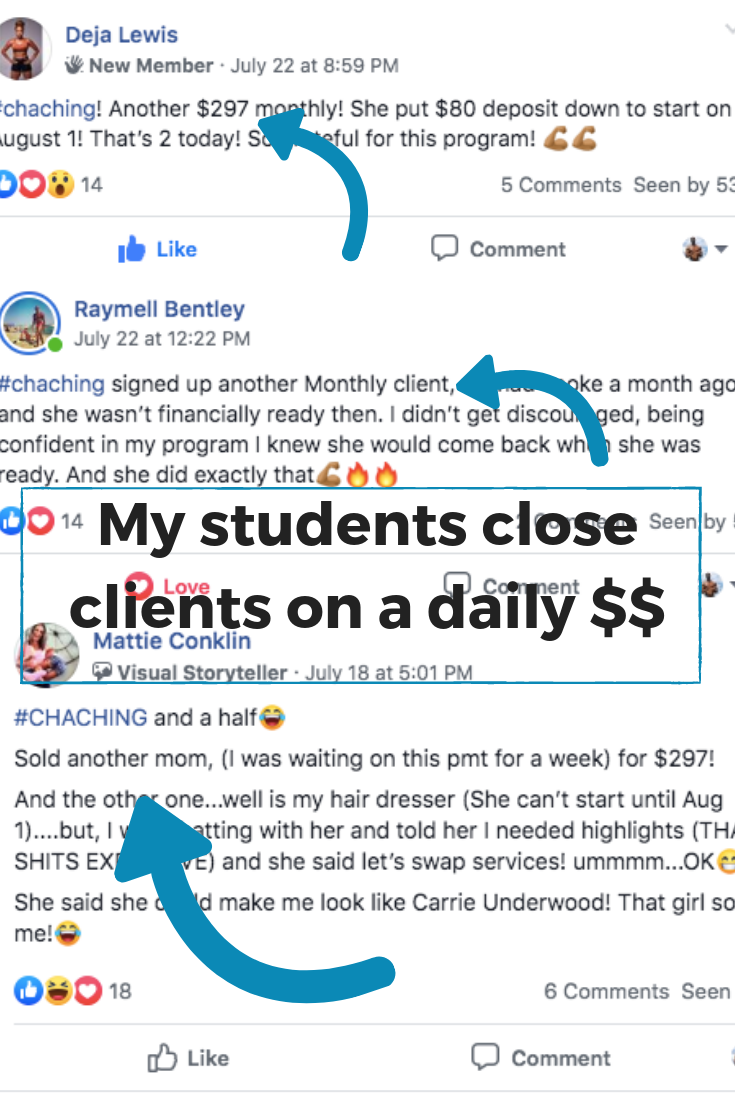Click Raymell Bentley's avatar photo
Screen dimensions: 735x1102
coord(30,323)
